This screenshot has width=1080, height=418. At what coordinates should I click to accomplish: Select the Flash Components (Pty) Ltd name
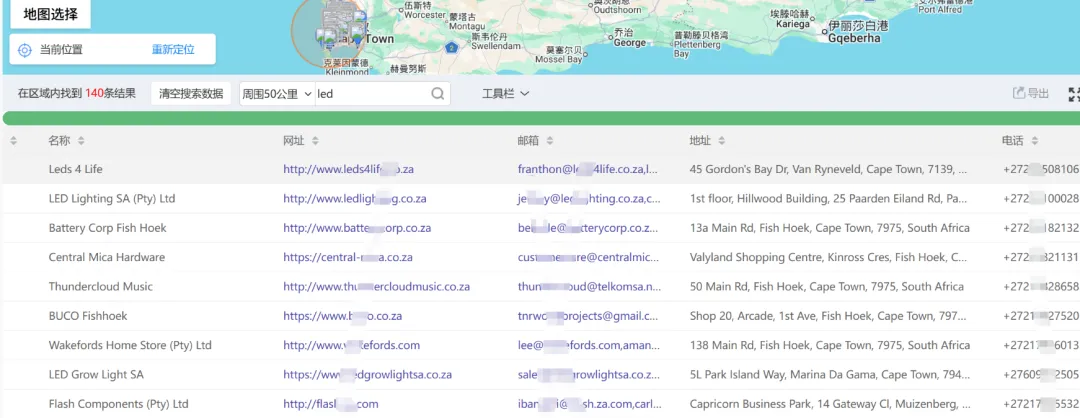coord(118,404)
